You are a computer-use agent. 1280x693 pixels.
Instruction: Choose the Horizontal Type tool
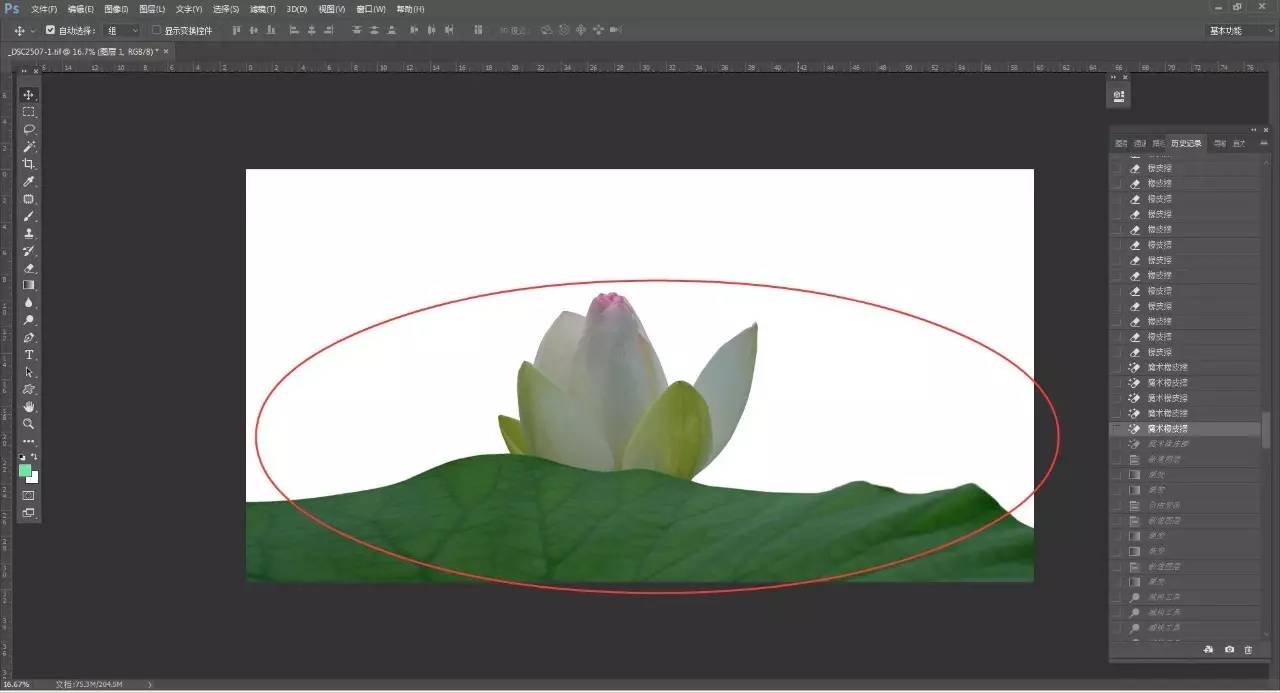(x=29, y=355)
